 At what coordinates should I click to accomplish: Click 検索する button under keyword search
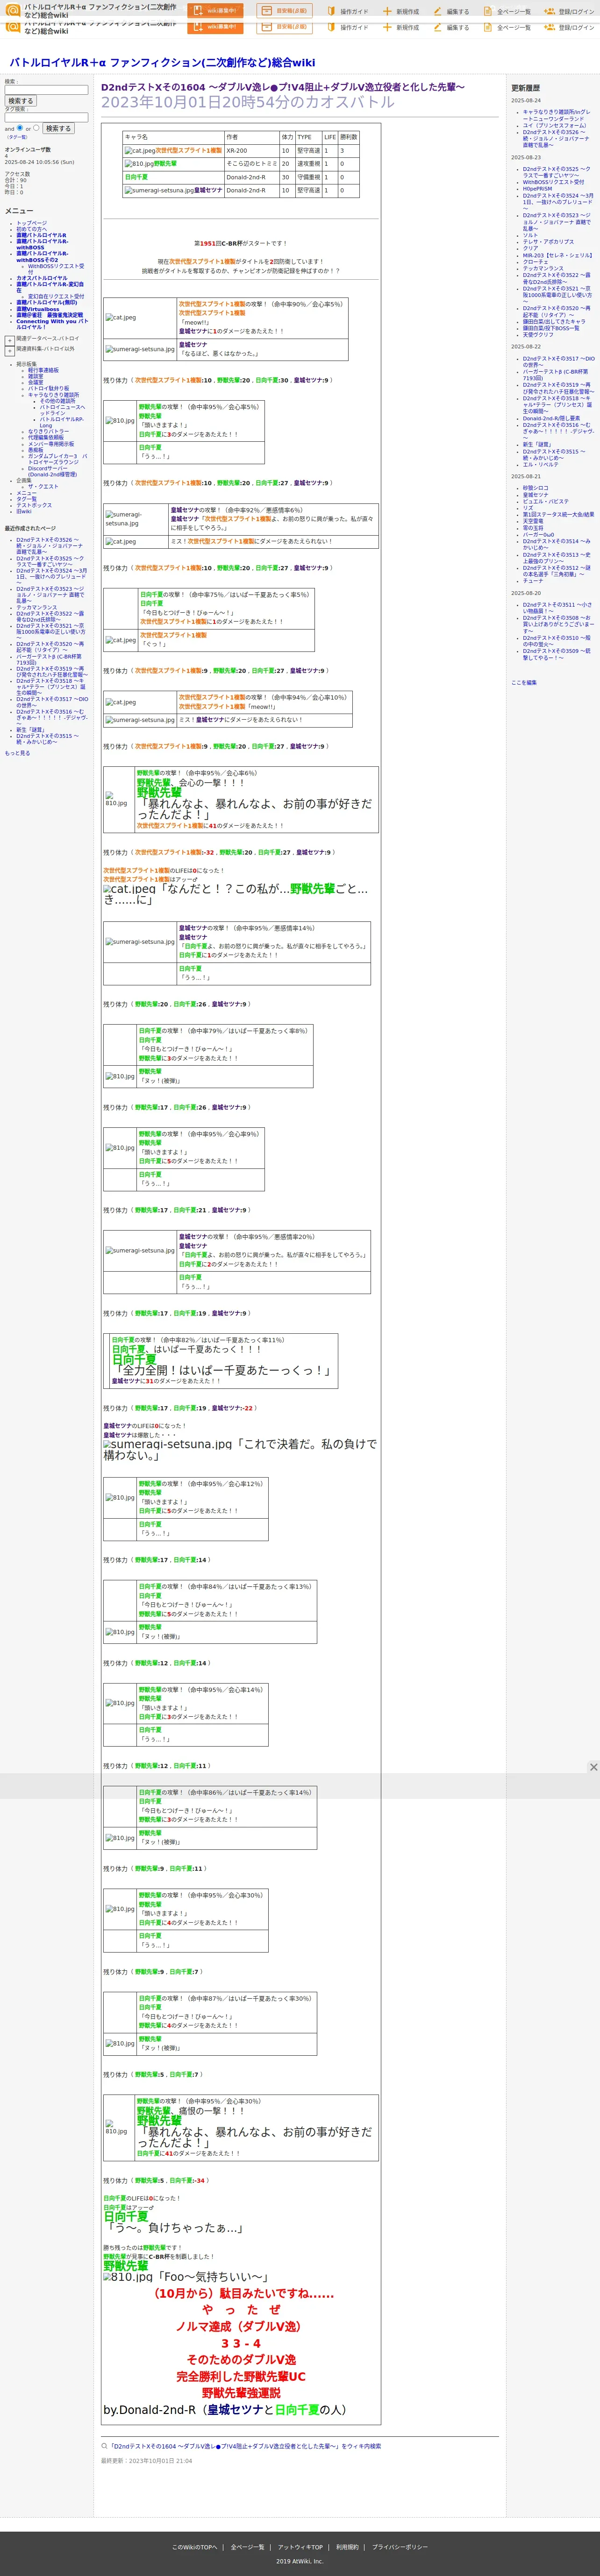20,101
